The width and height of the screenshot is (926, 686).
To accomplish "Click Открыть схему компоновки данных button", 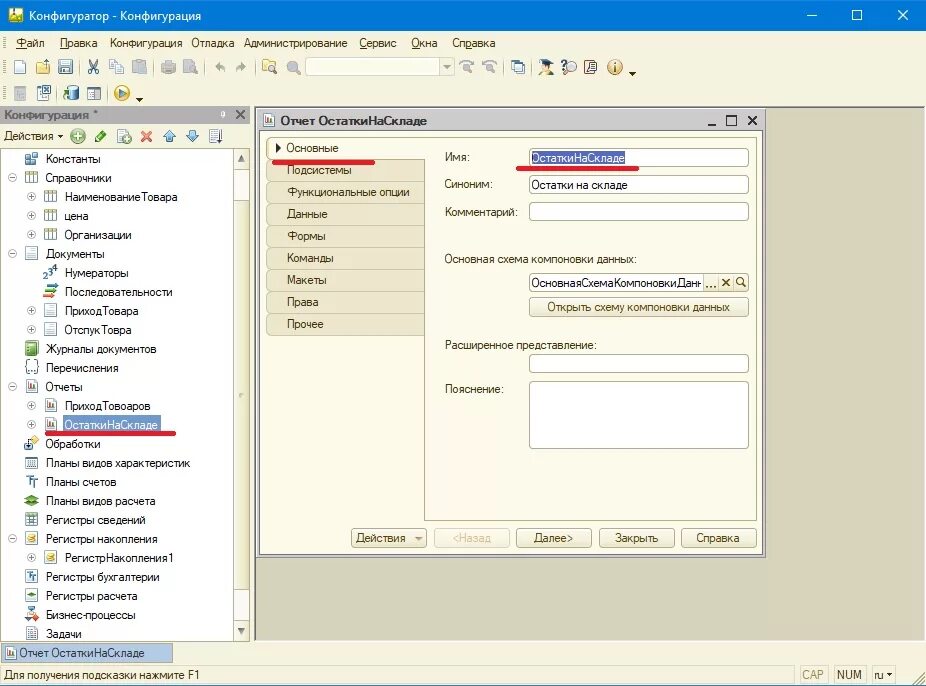I will 638,307.
